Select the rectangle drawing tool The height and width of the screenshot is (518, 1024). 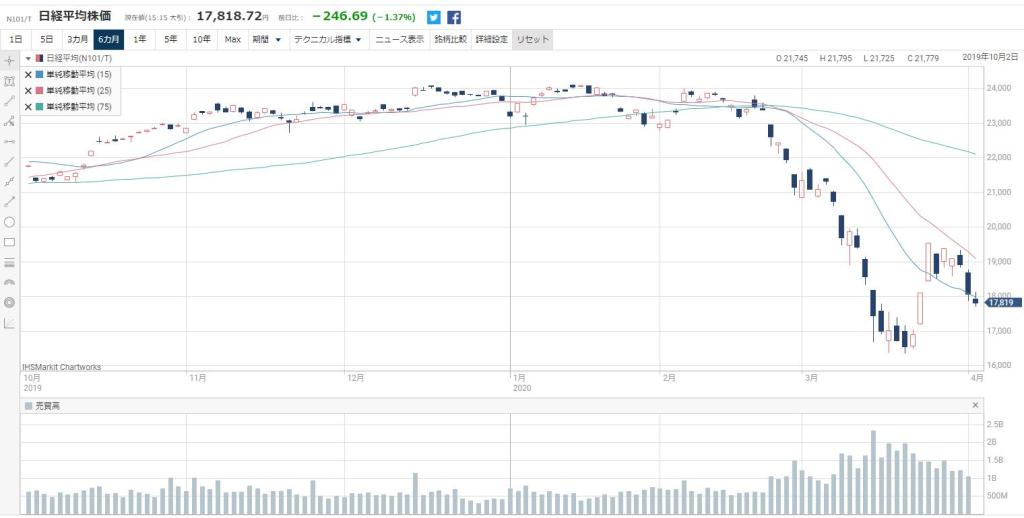coord(10,242)
